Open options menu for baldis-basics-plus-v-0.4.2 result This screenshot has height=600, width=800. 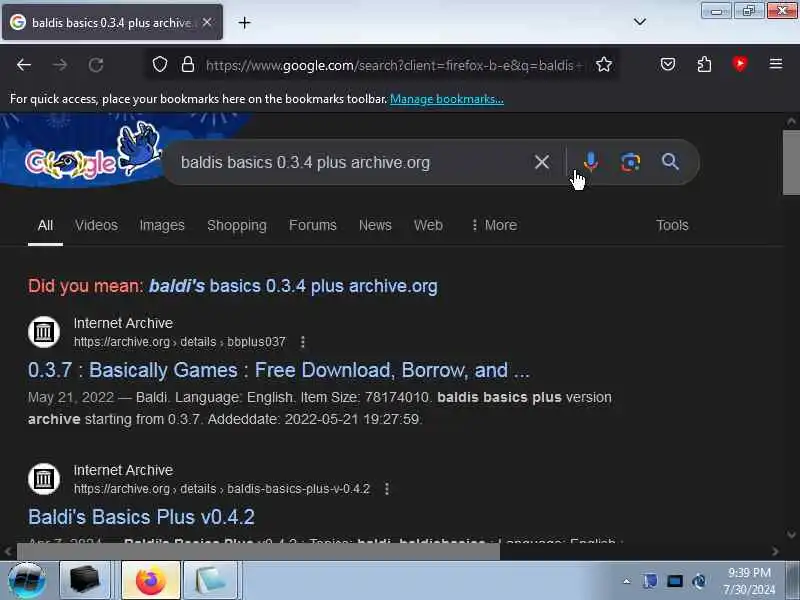pos(387,489)
